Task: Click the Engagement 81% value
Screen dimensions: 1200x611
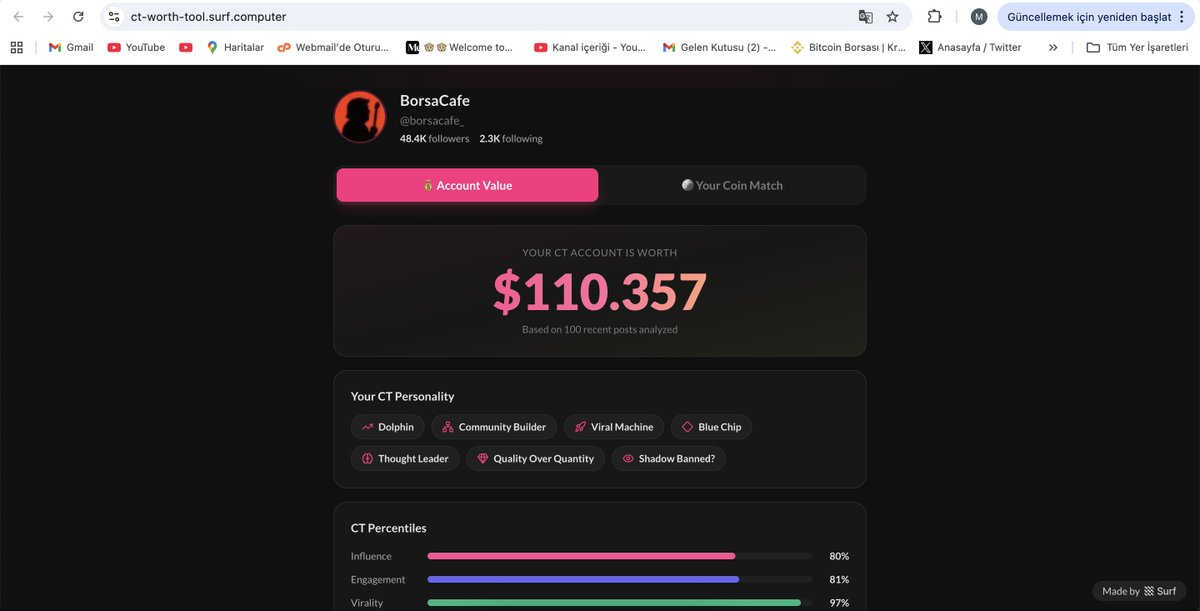Action: (x=839, y=580)
